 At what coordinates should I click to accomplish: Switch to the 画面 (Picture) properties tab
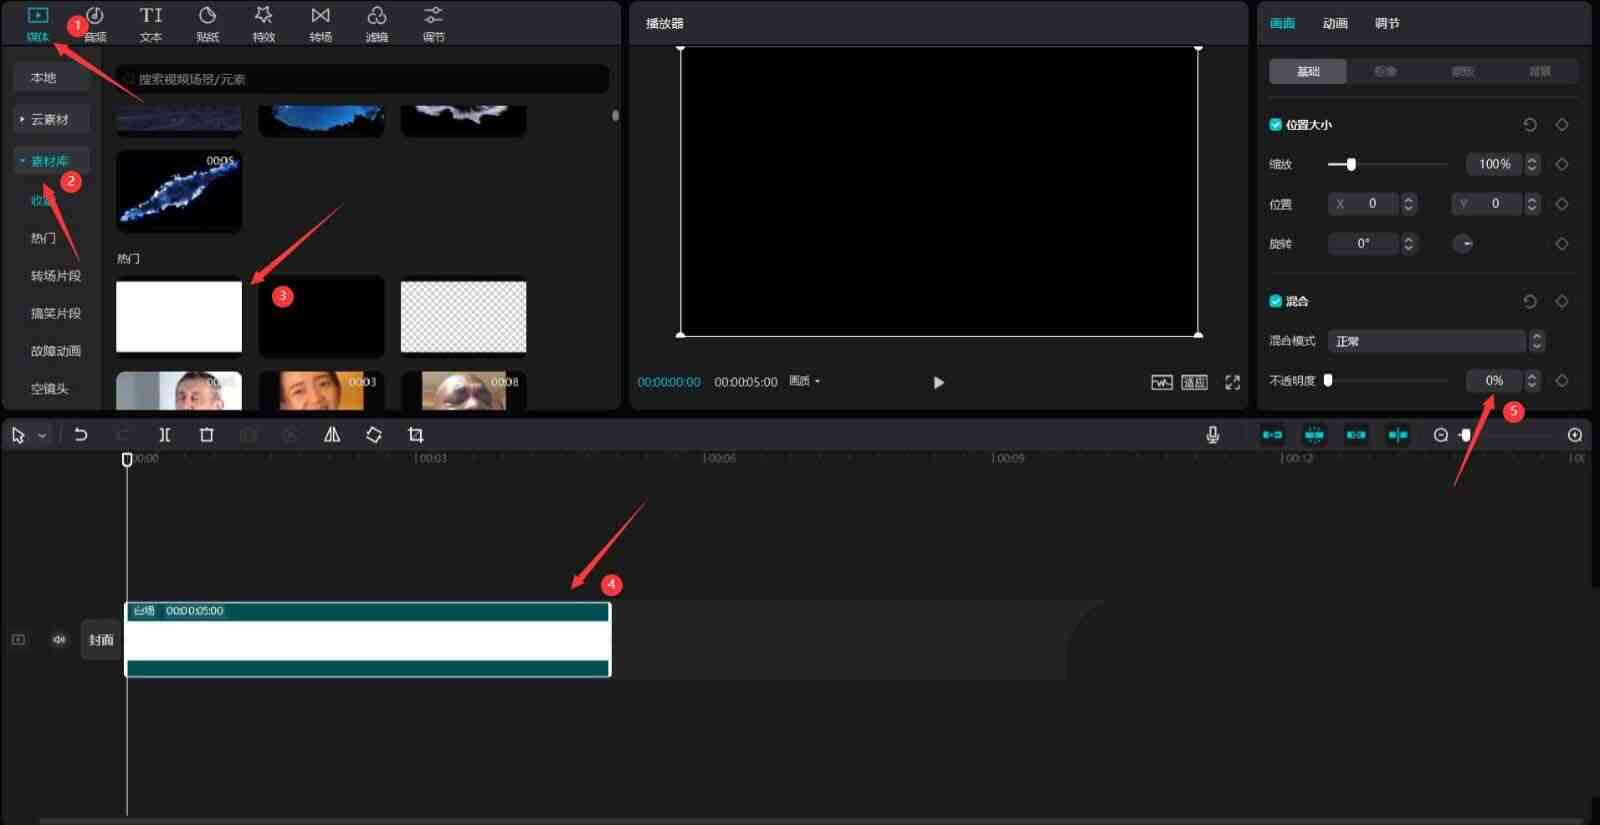(x=1282, y=23)
